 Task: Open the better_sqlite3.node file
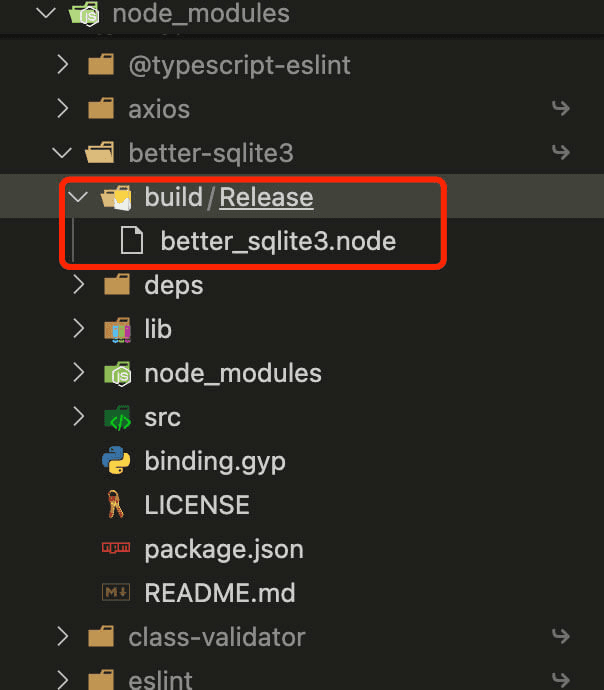pos(278,241)
